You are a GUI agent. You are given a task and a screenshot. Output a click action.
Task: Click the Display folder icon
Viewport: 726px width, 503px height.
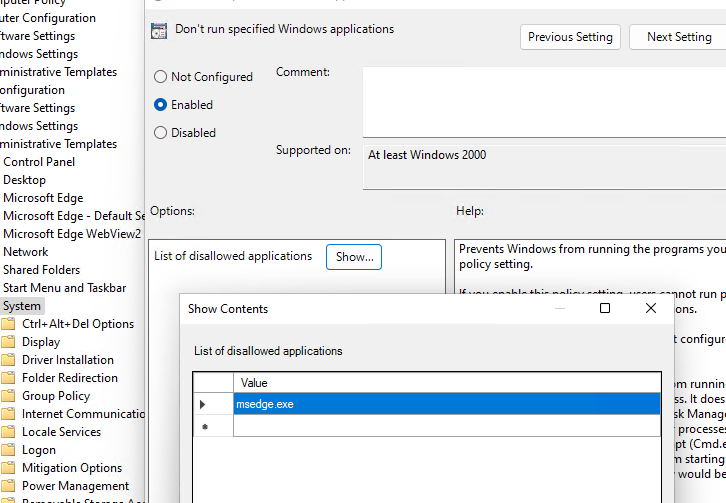pyautogui.click(x=9, y=342)
